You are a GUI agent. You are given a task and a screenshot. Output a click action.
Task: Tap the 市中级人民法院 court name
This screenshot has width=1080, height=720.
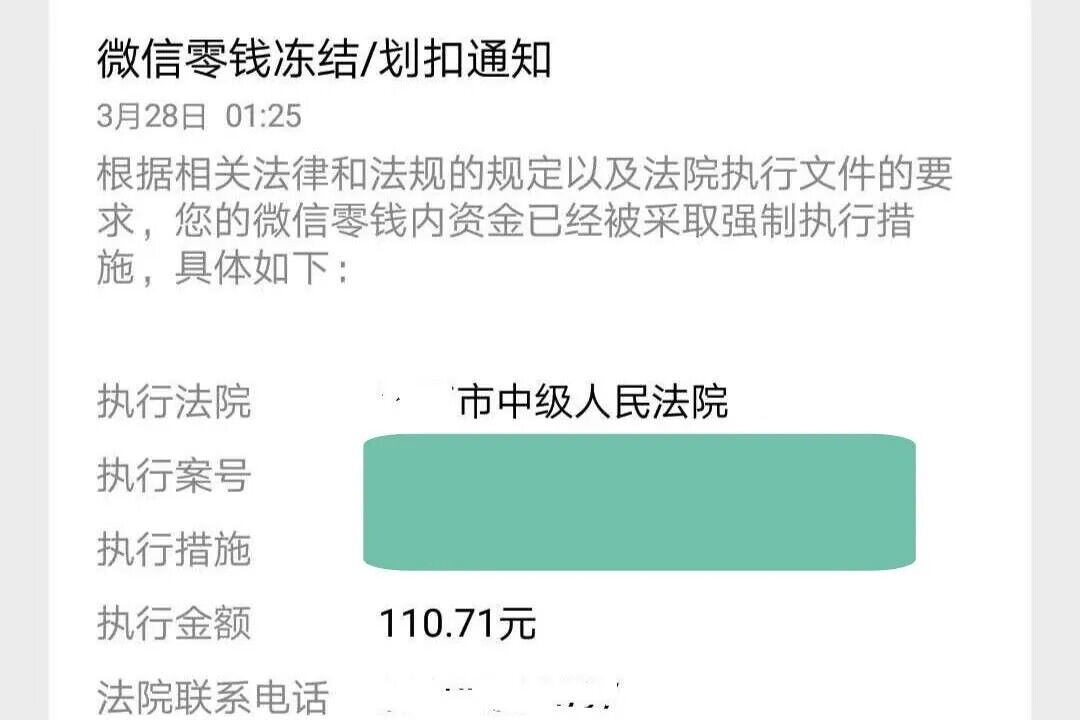pyautogui.click(x=592, y=402)
